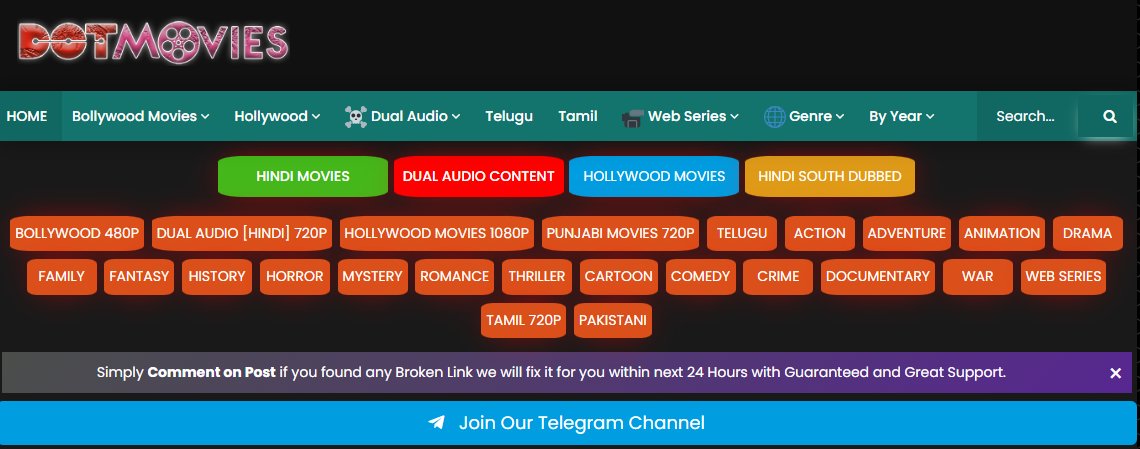Open the CRIME genre tag
1140x449 pixels.
point(778,276)
